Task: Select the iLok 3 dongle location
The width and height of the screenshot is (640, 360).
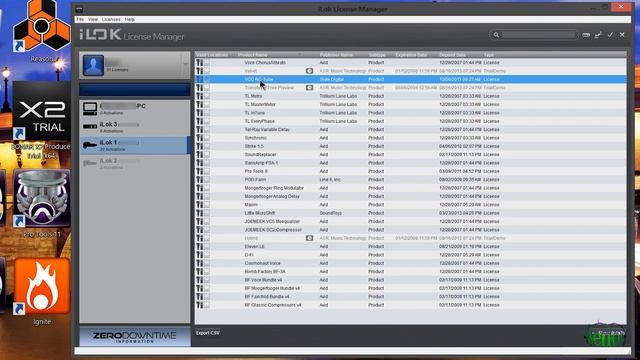Action: click(x=134, y=127)
